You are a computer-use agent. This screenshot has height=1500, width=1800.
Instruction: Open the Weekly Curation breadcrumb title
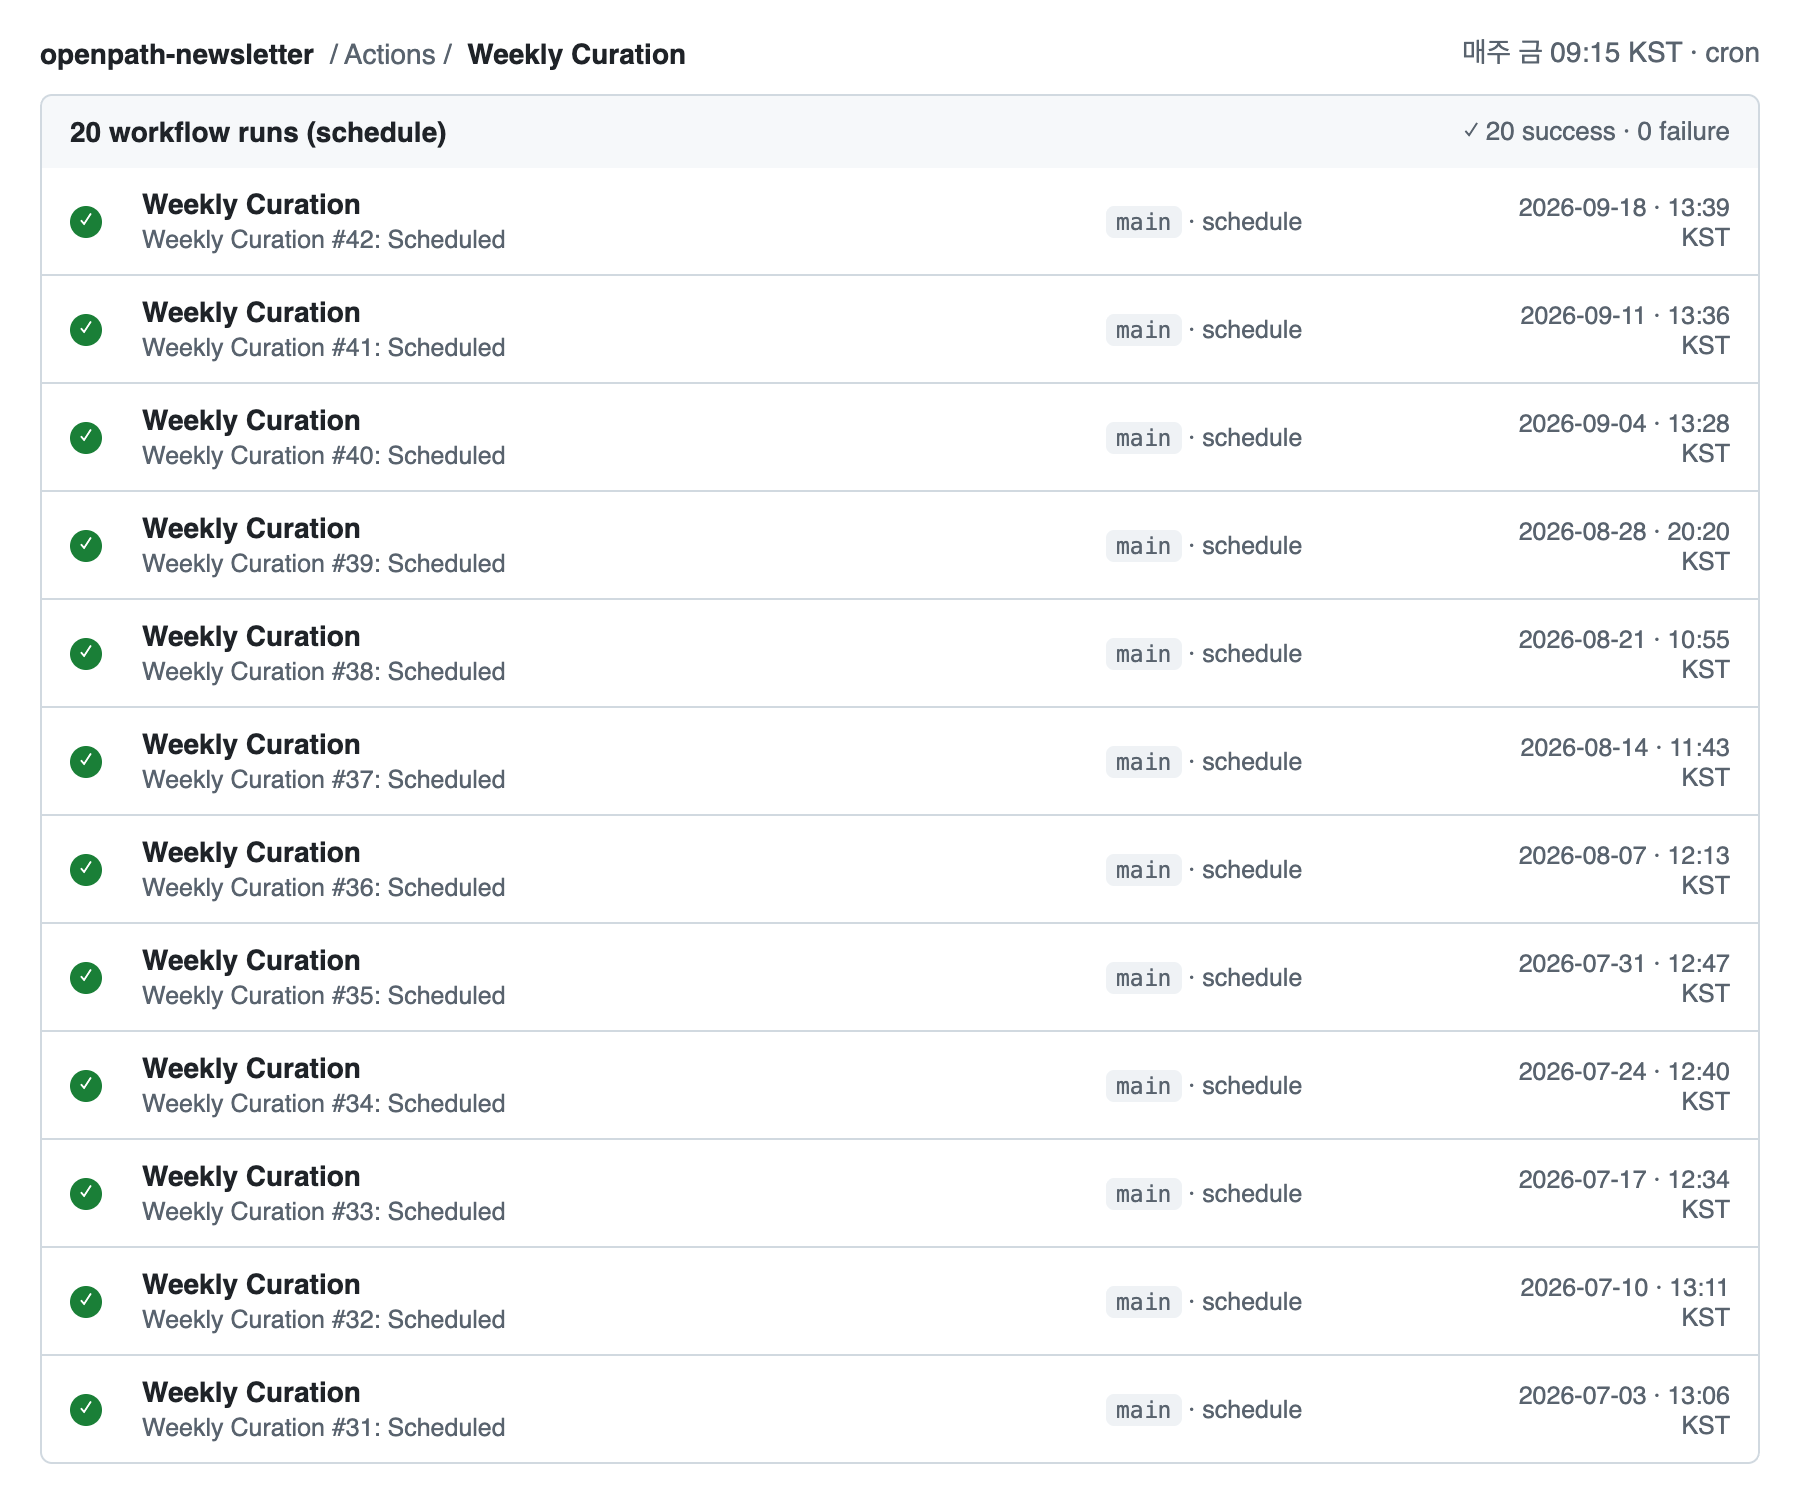[576, 54]
